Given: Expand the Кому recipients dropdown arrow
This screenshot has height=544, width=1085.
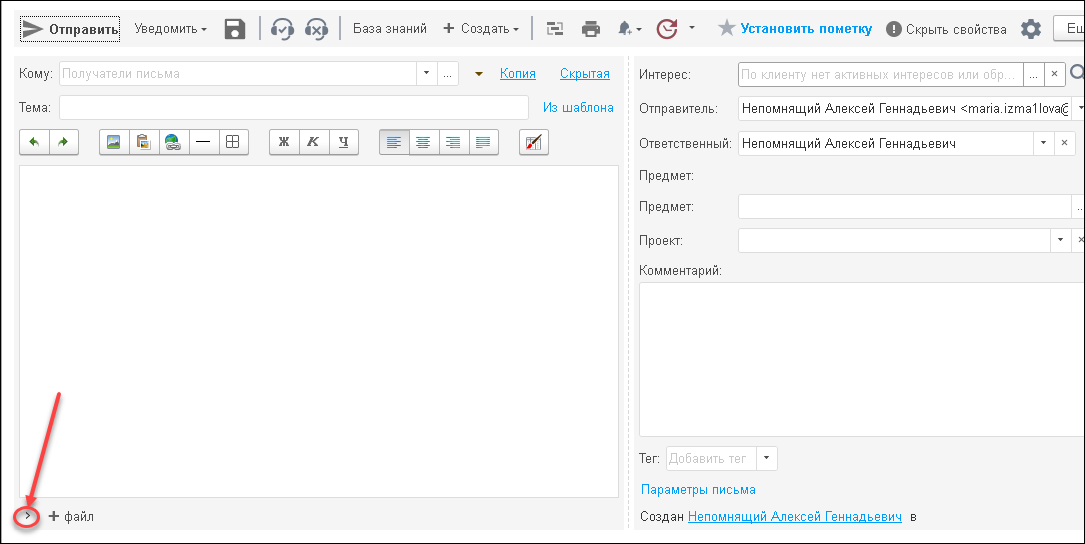Looking at the screenshot, I should pos(427,74).
